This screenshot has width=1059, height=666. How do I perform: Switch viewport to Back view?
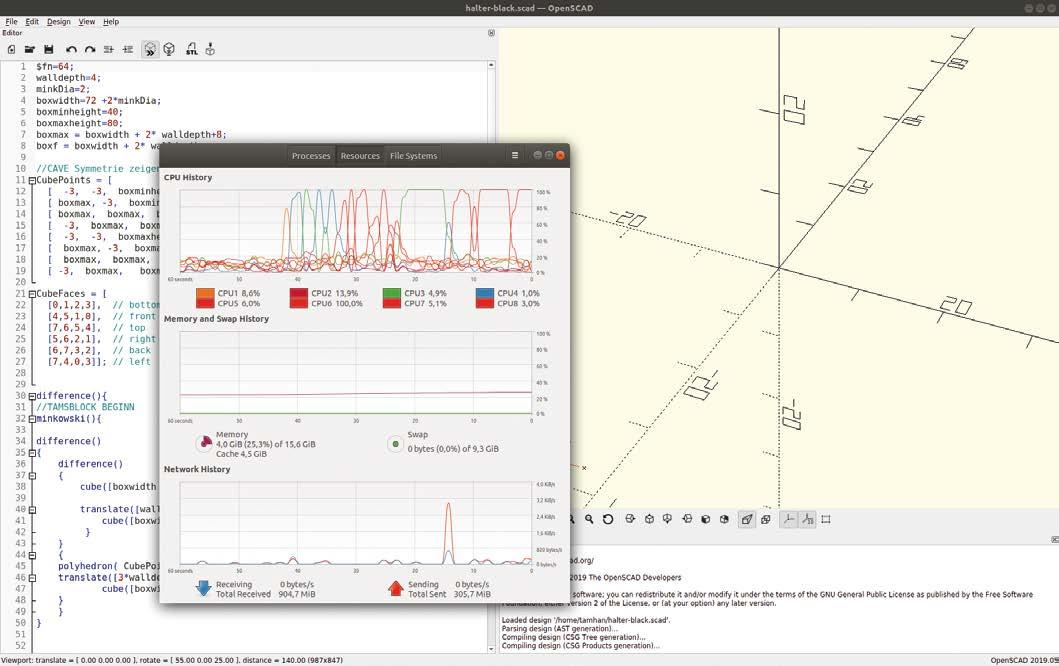724,519
